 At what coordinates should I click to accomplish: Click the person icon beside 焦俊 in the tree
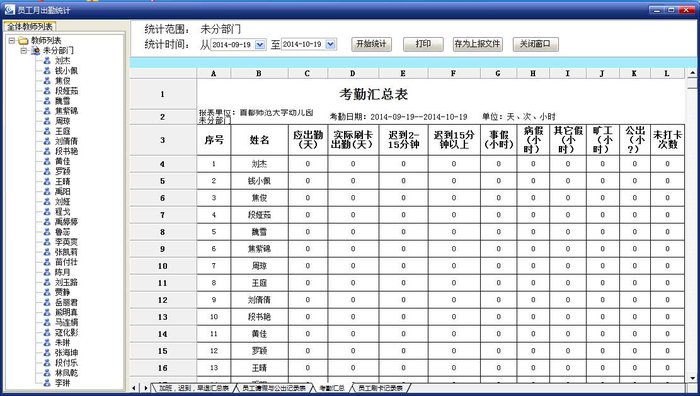[47, 81]
